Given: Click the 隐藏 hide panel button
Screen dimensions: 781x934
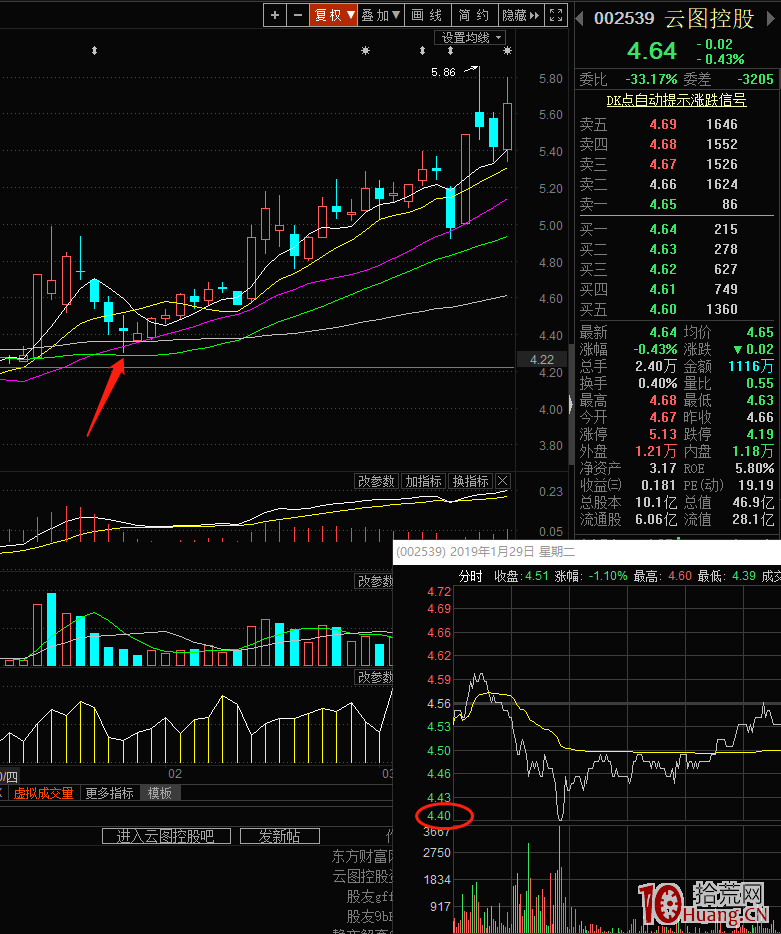Looking at the screenshot, I should 521,15.
